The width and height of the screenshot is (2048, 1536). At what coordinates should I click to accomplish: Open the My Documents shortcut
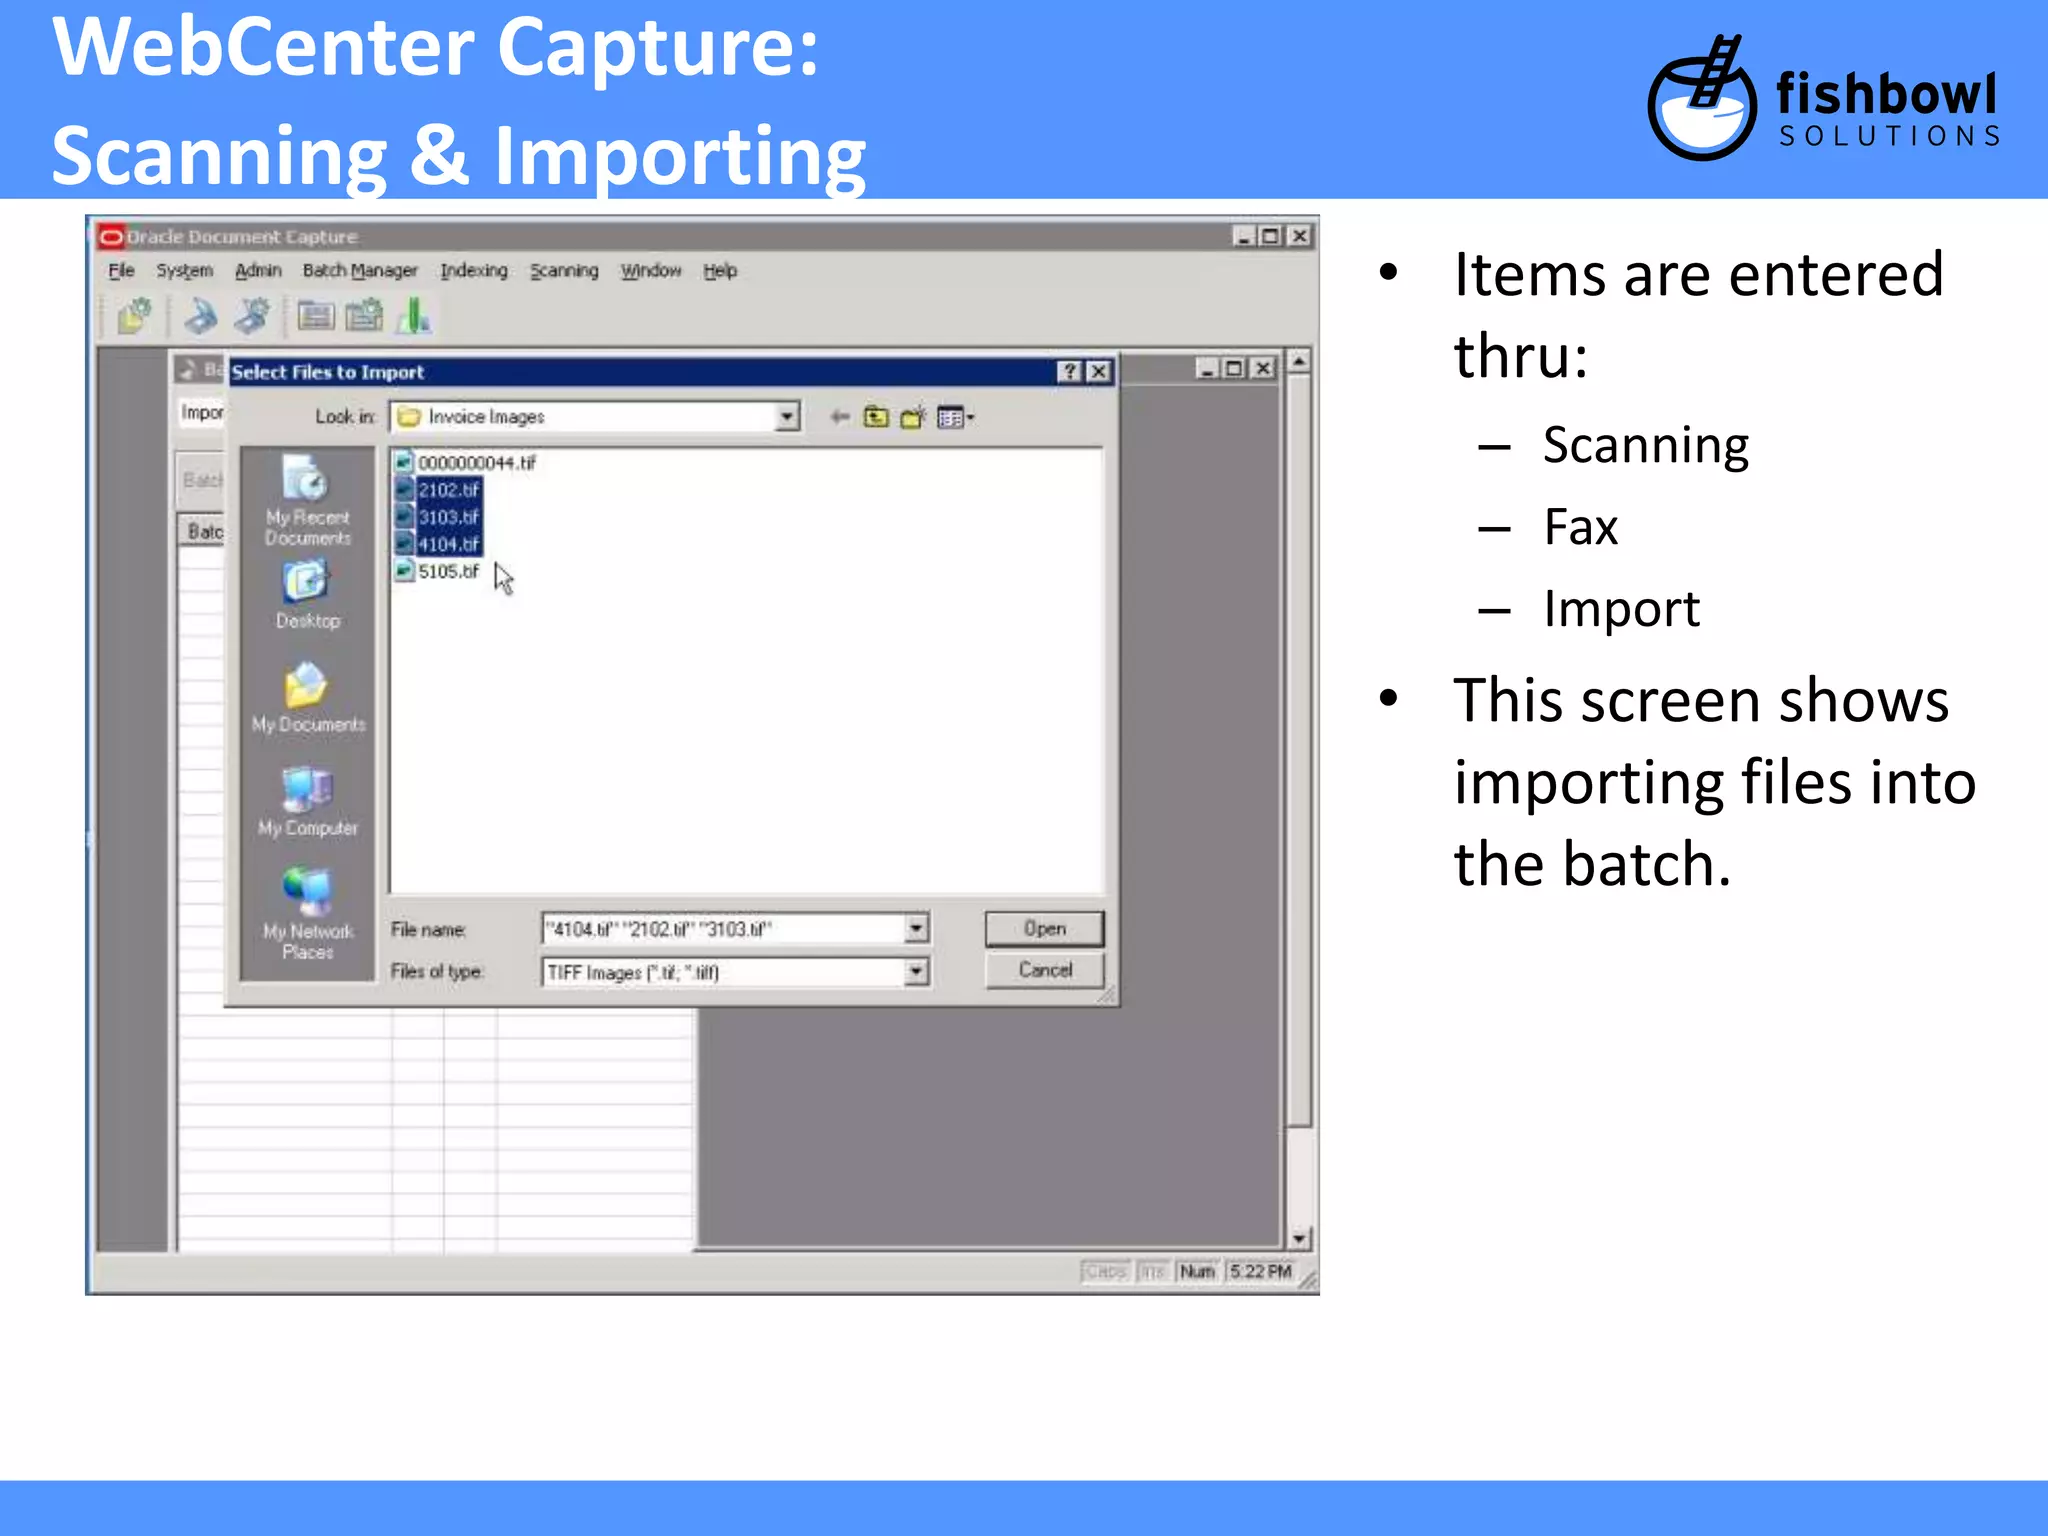click(307, 698)
